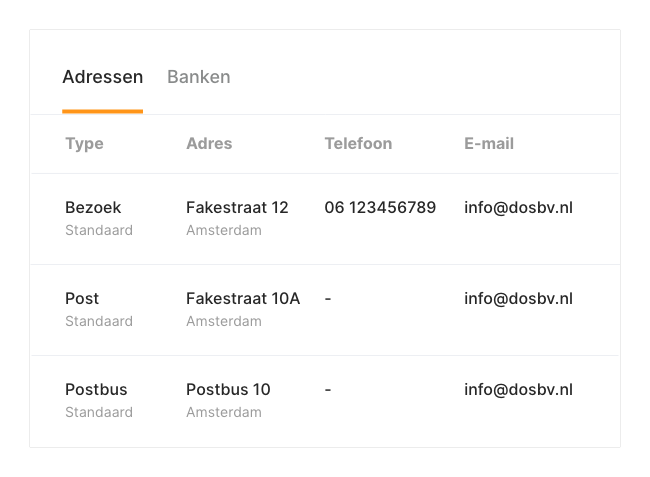Click the Adres column header
Viewport: 650px width, 477px height.
pos(209,144)
